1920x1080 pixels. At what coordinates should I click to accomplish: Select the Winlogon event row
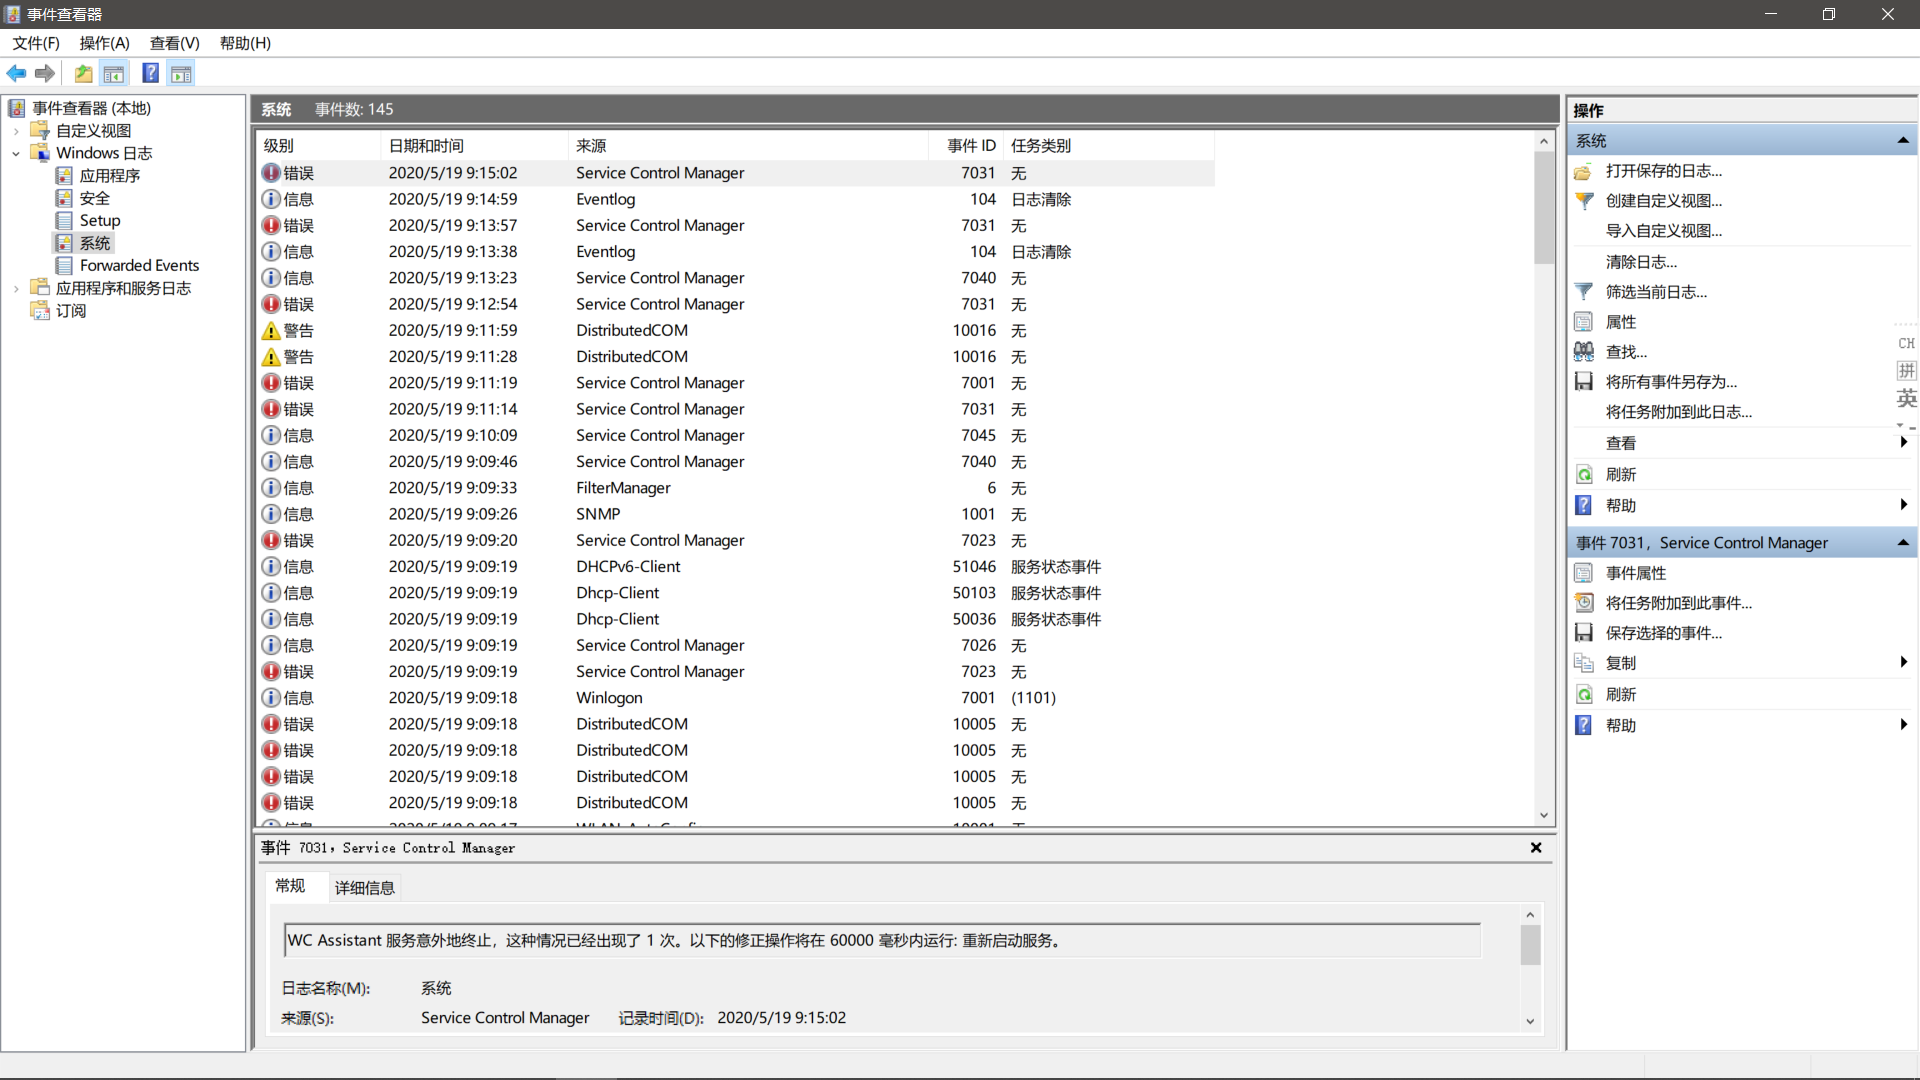[610, 697]
